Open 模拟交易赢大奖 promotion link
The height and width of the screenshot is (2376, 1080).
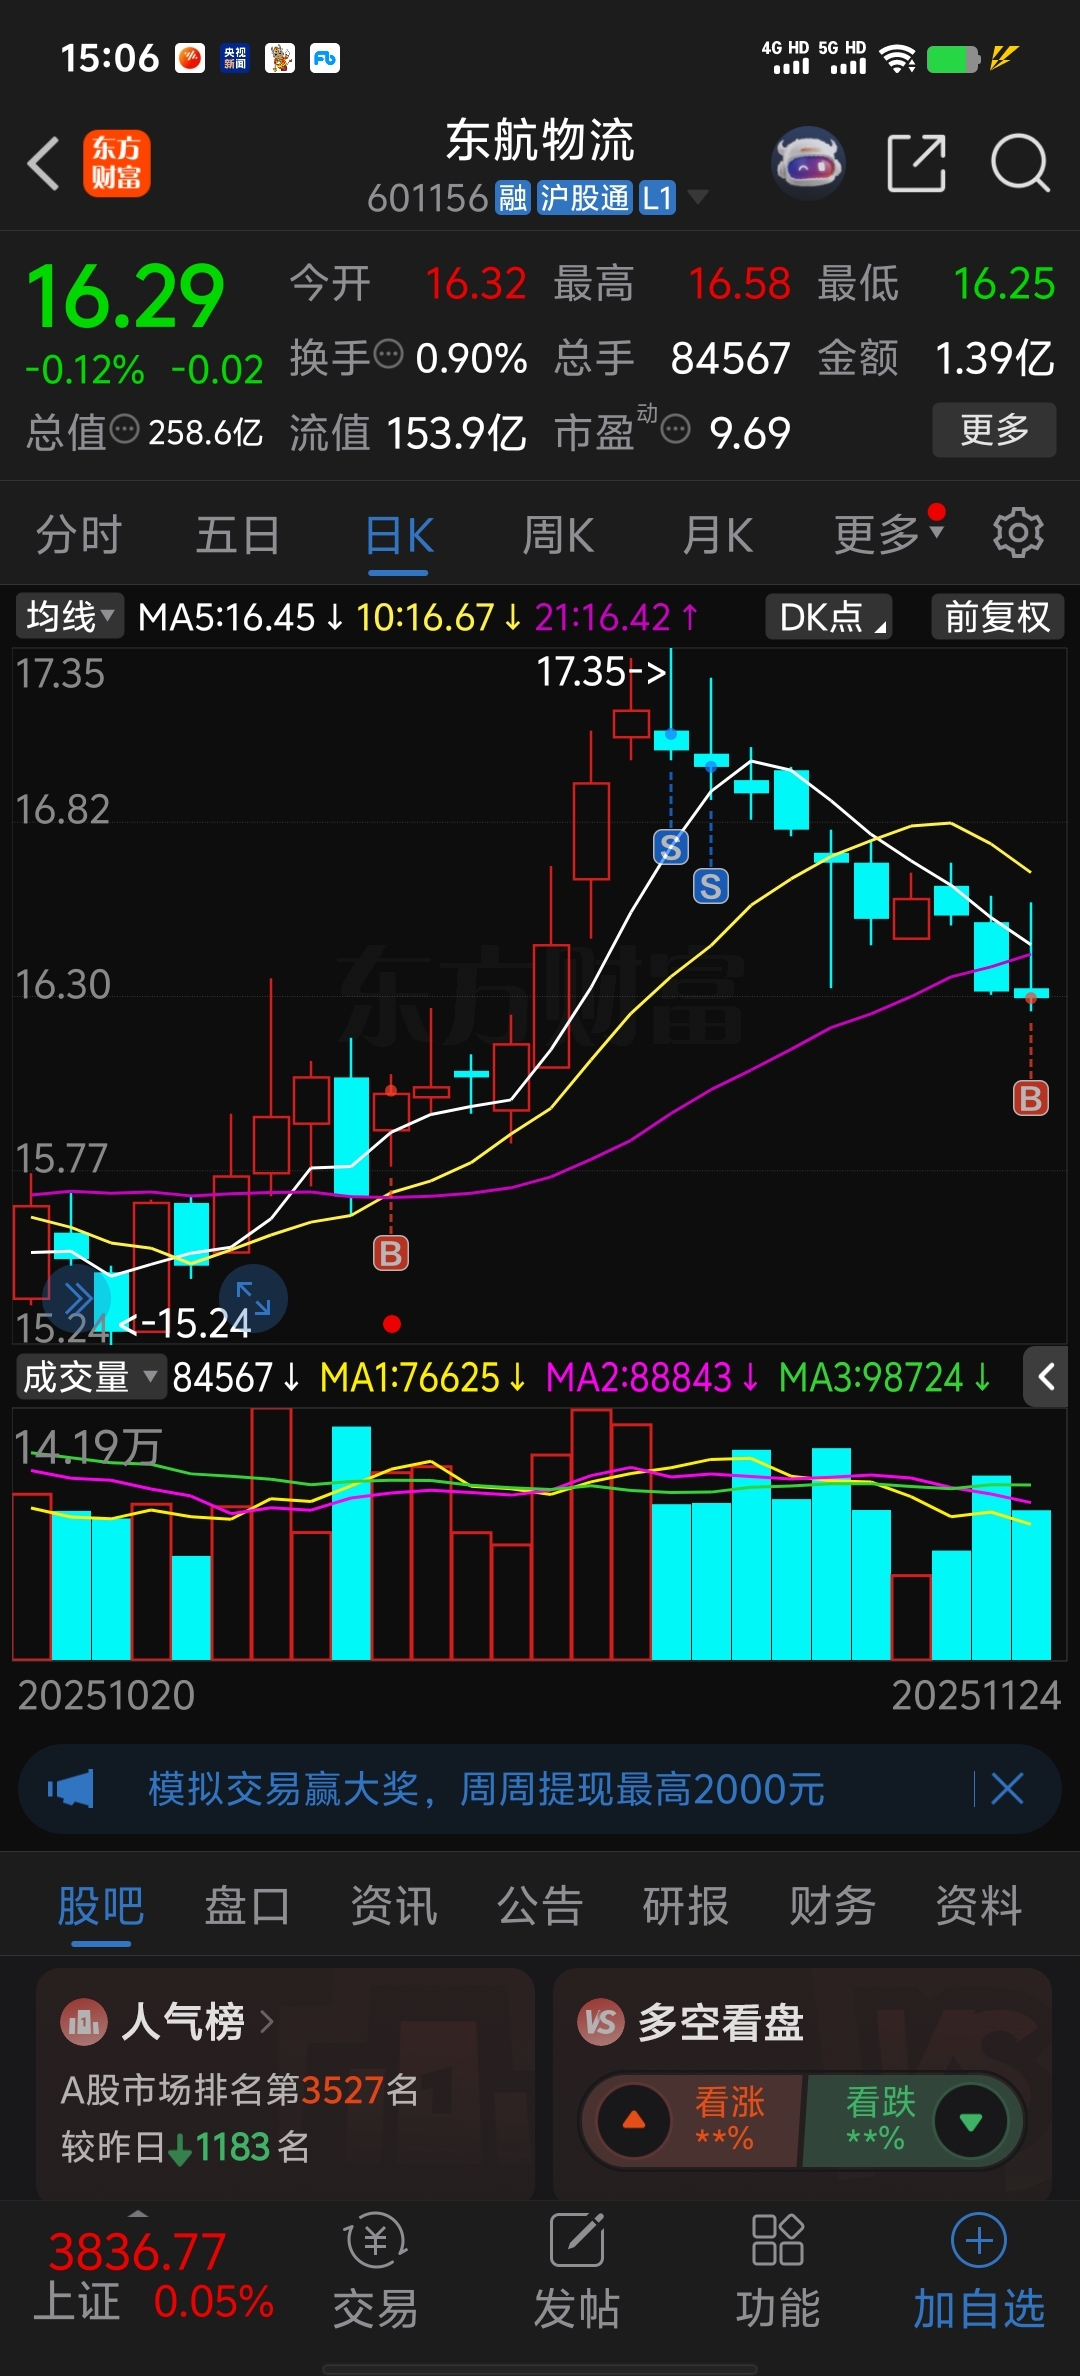(x=486, y=1789)
